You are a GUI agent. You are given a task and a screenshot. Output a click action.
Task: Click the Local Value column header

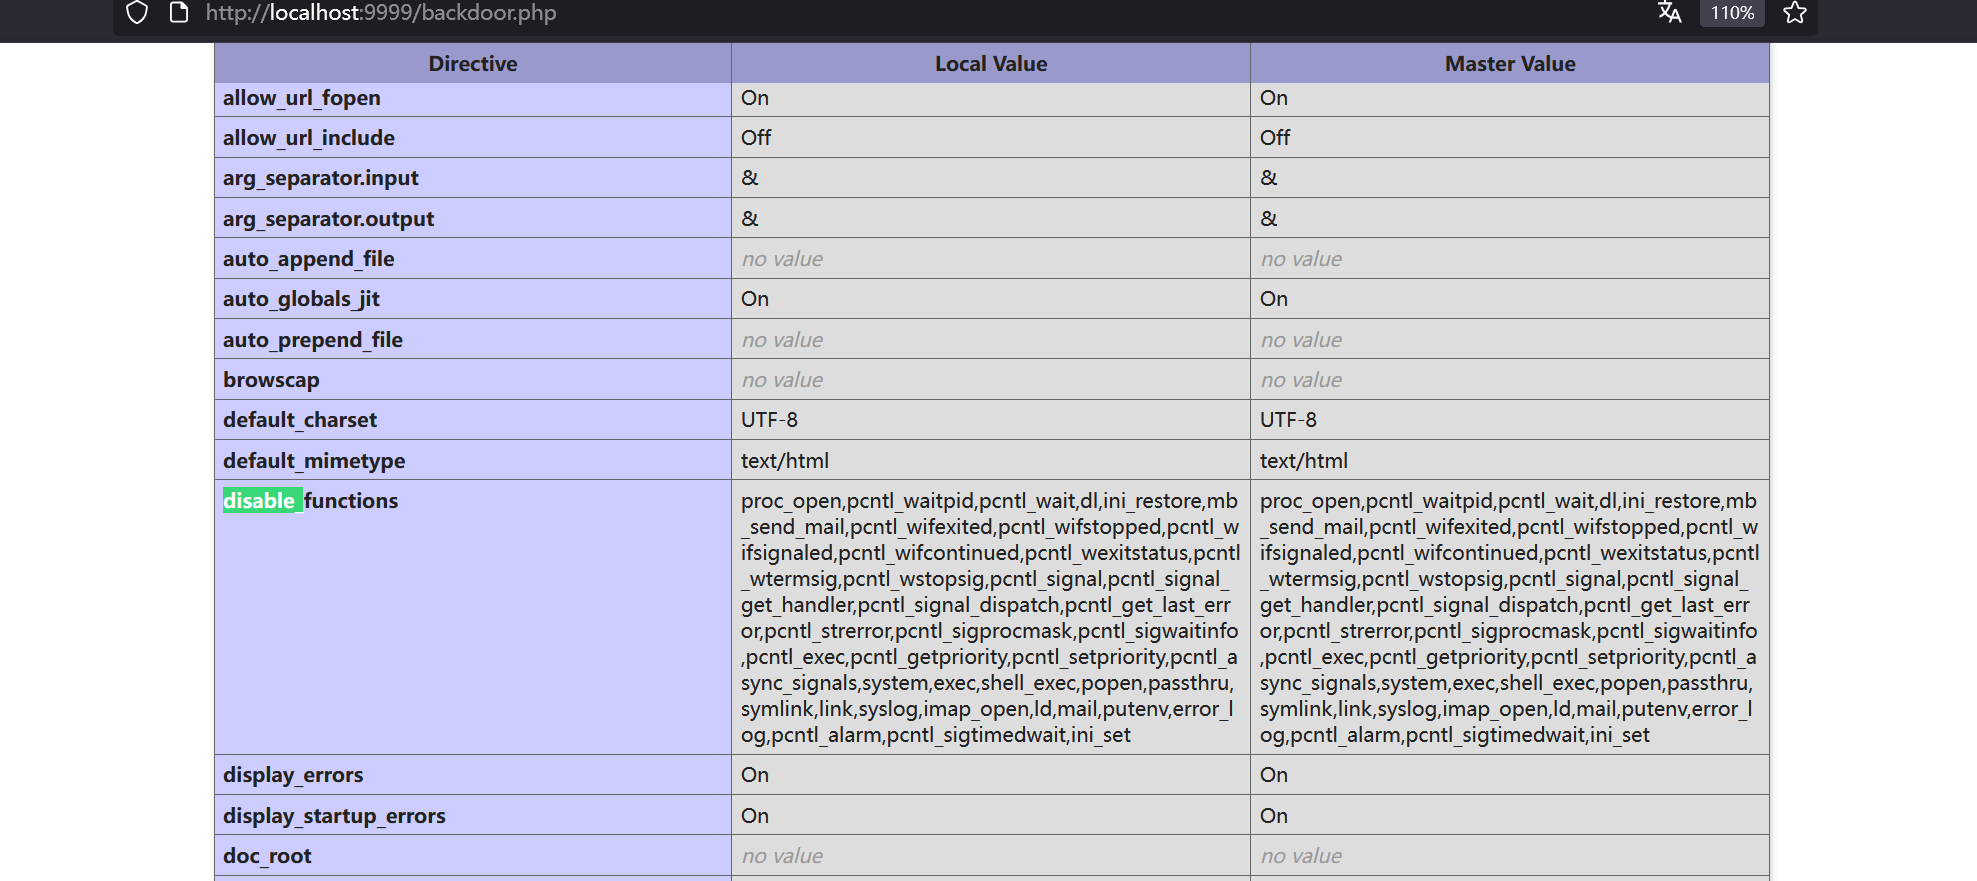point(990,64)
